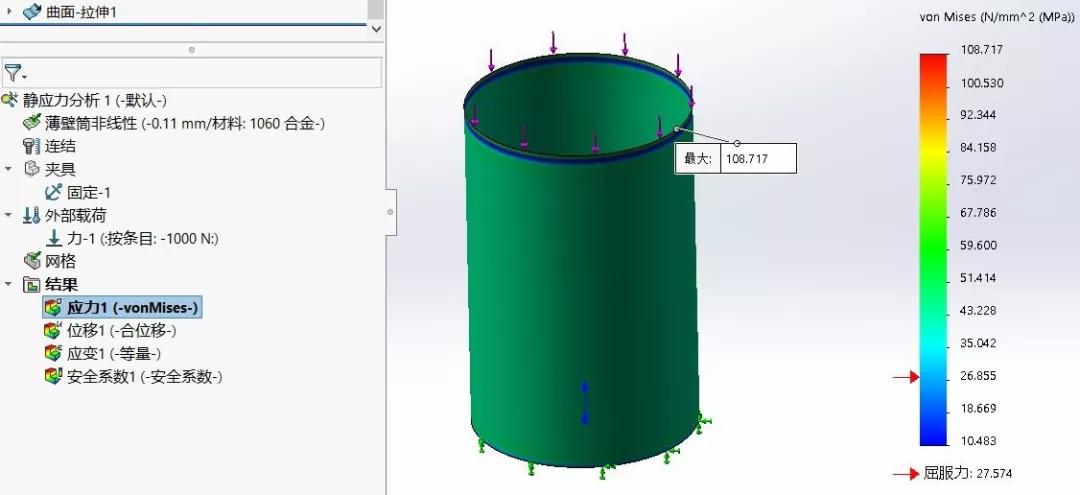Screen dimensions: 1080x495
Task: Collapse the 结果 results folder
Action: point(9,284)
